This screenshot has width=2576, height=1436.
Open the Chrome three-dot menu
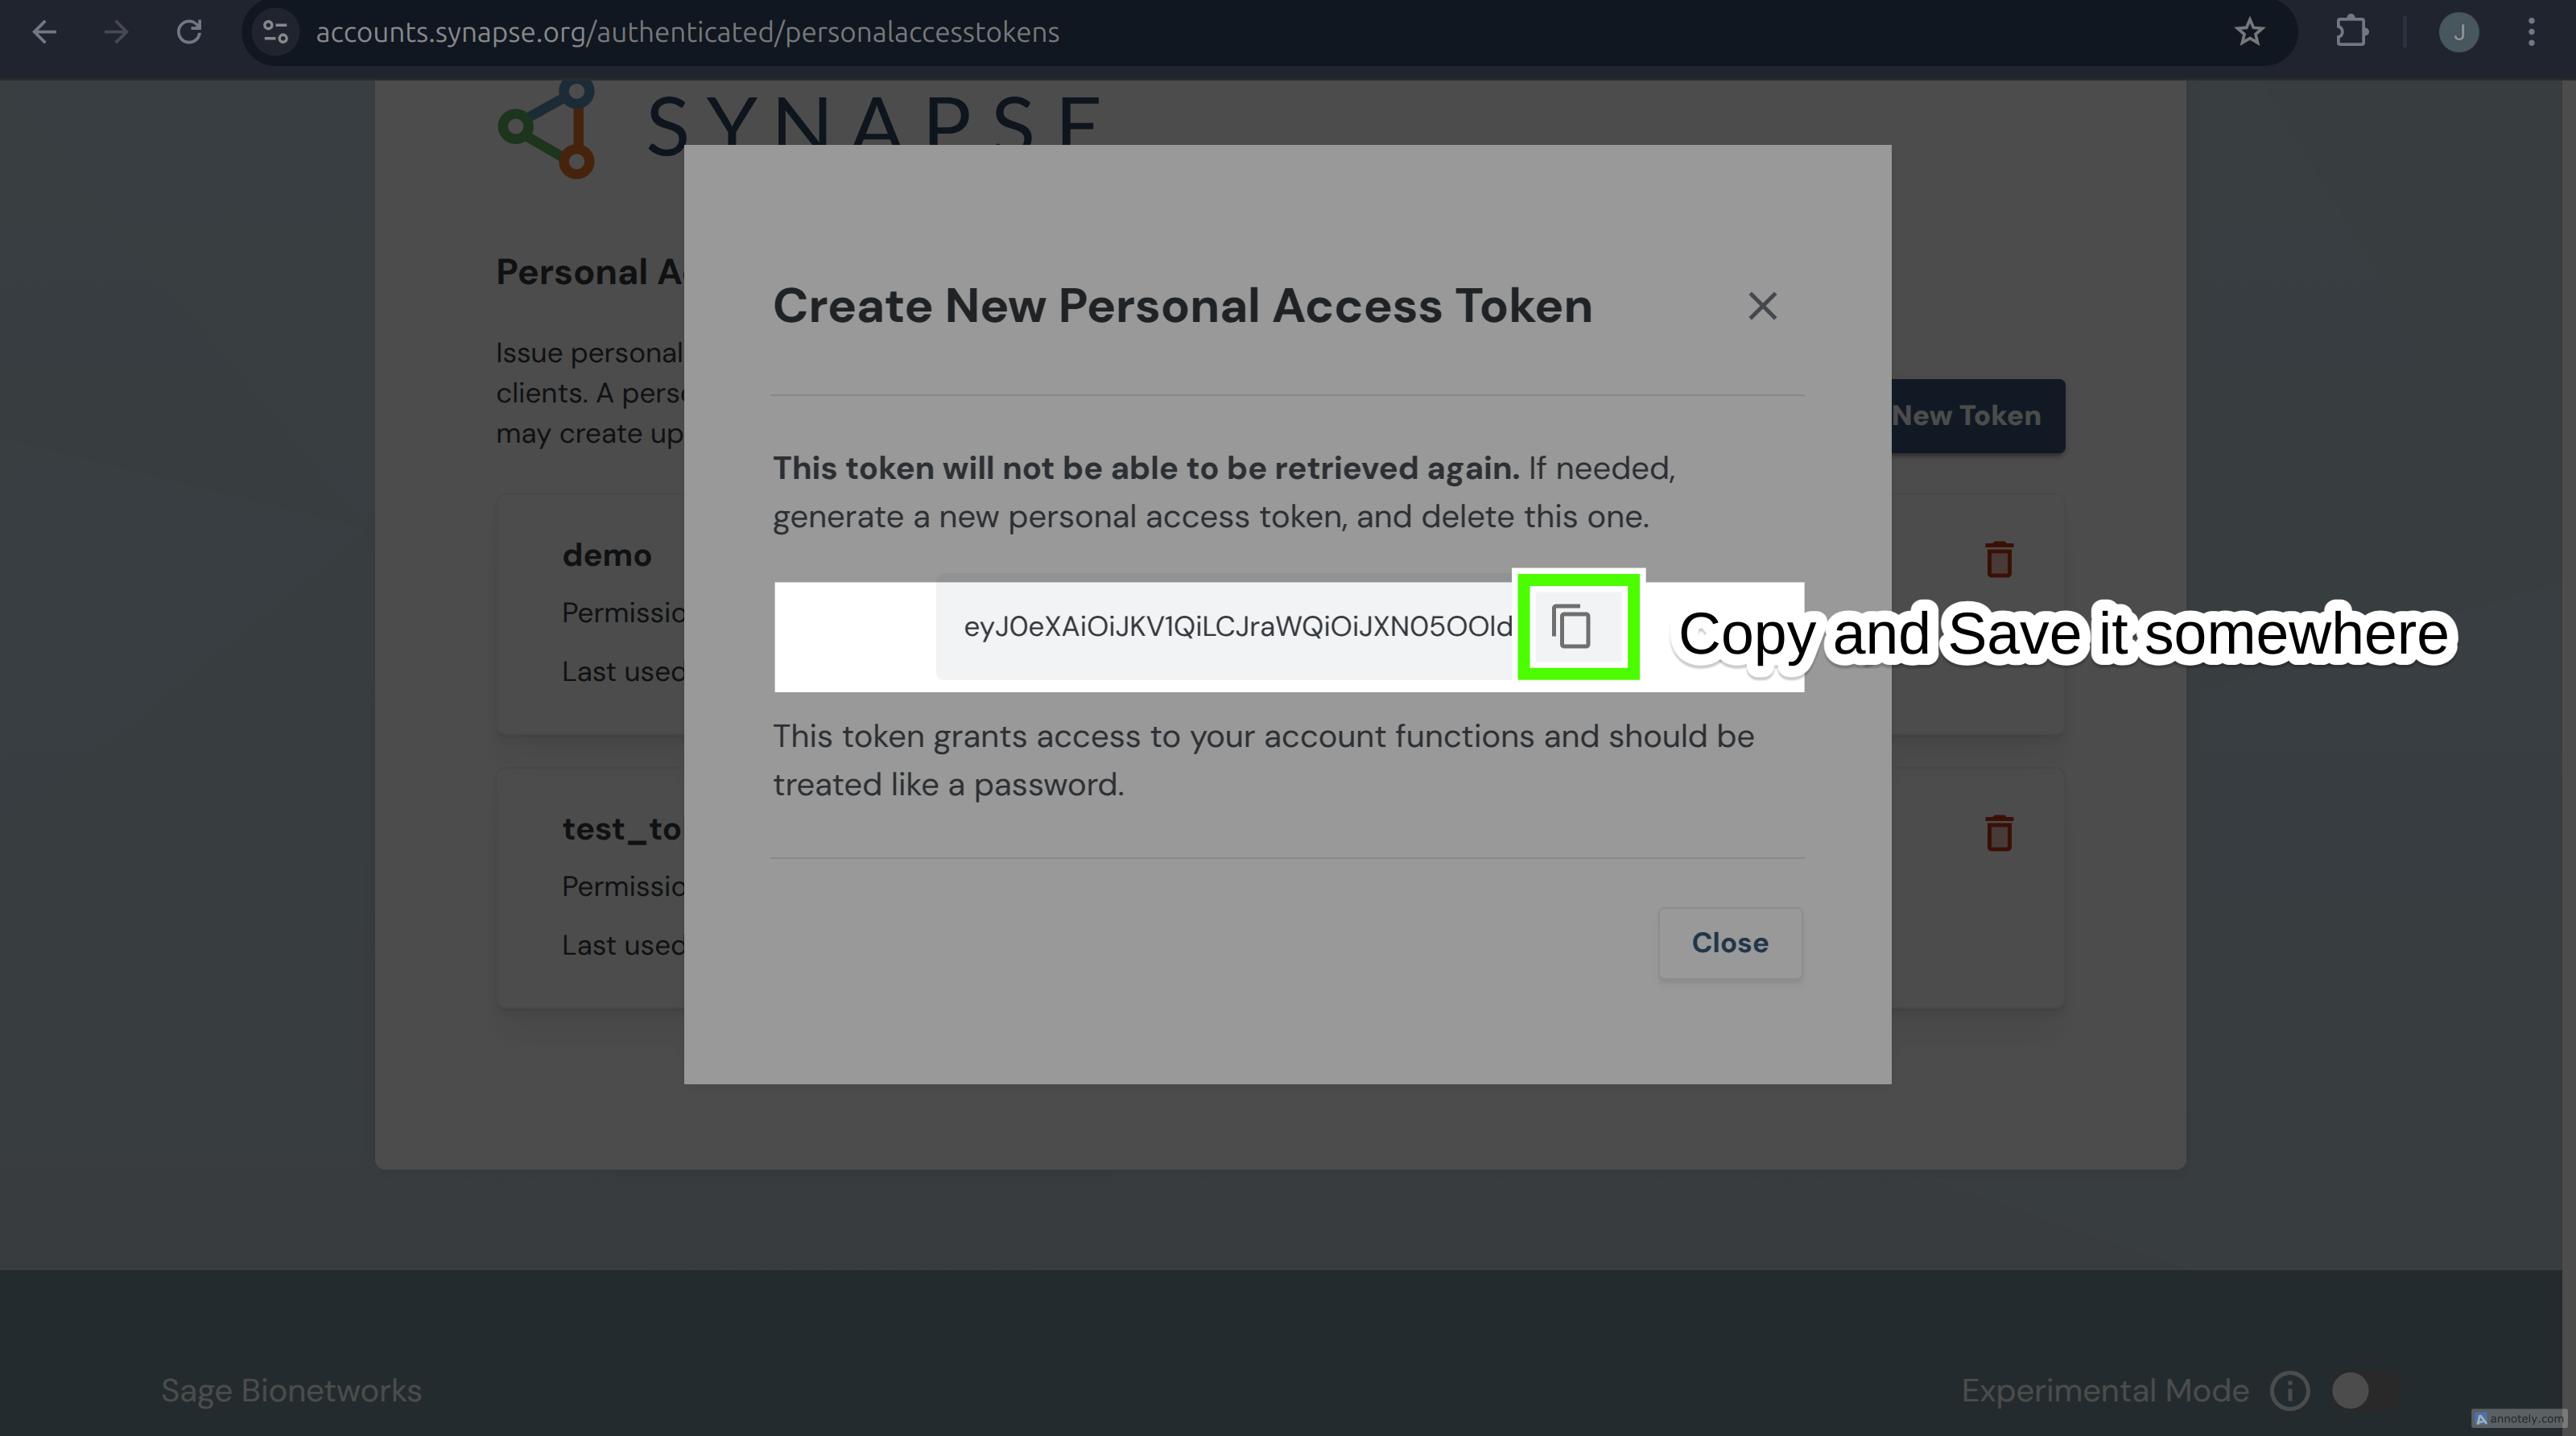pyautogui.click(x=2531, y=32)
